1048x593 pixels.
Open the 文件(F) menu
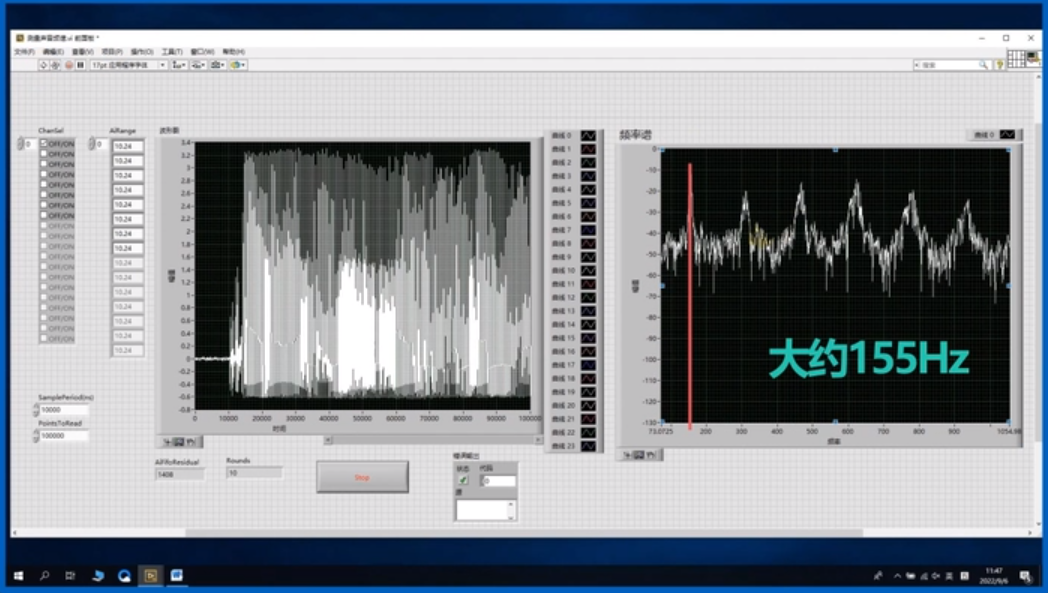(24, 51)
